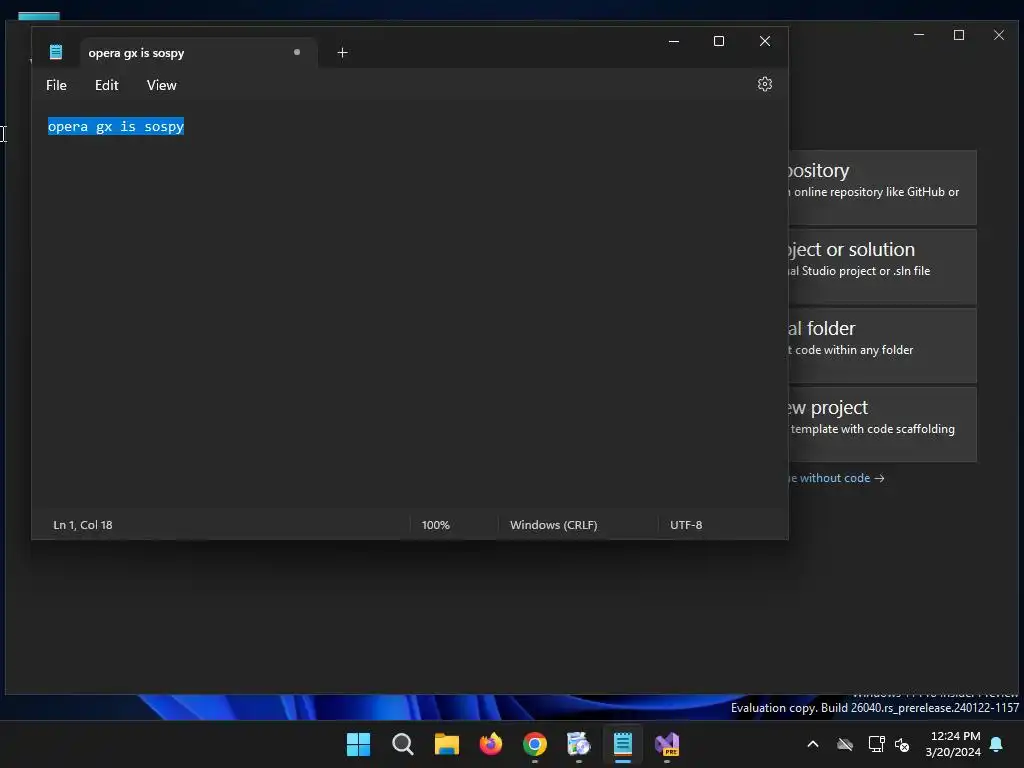
Task: Select the 'opera gx is sospy' tab
Action: pos(199,53)
